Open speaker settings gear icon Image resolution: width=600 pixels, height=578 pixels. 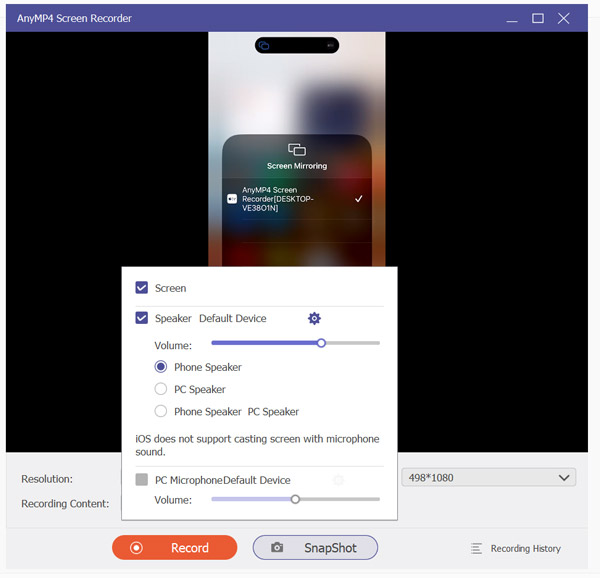(314, 318)
